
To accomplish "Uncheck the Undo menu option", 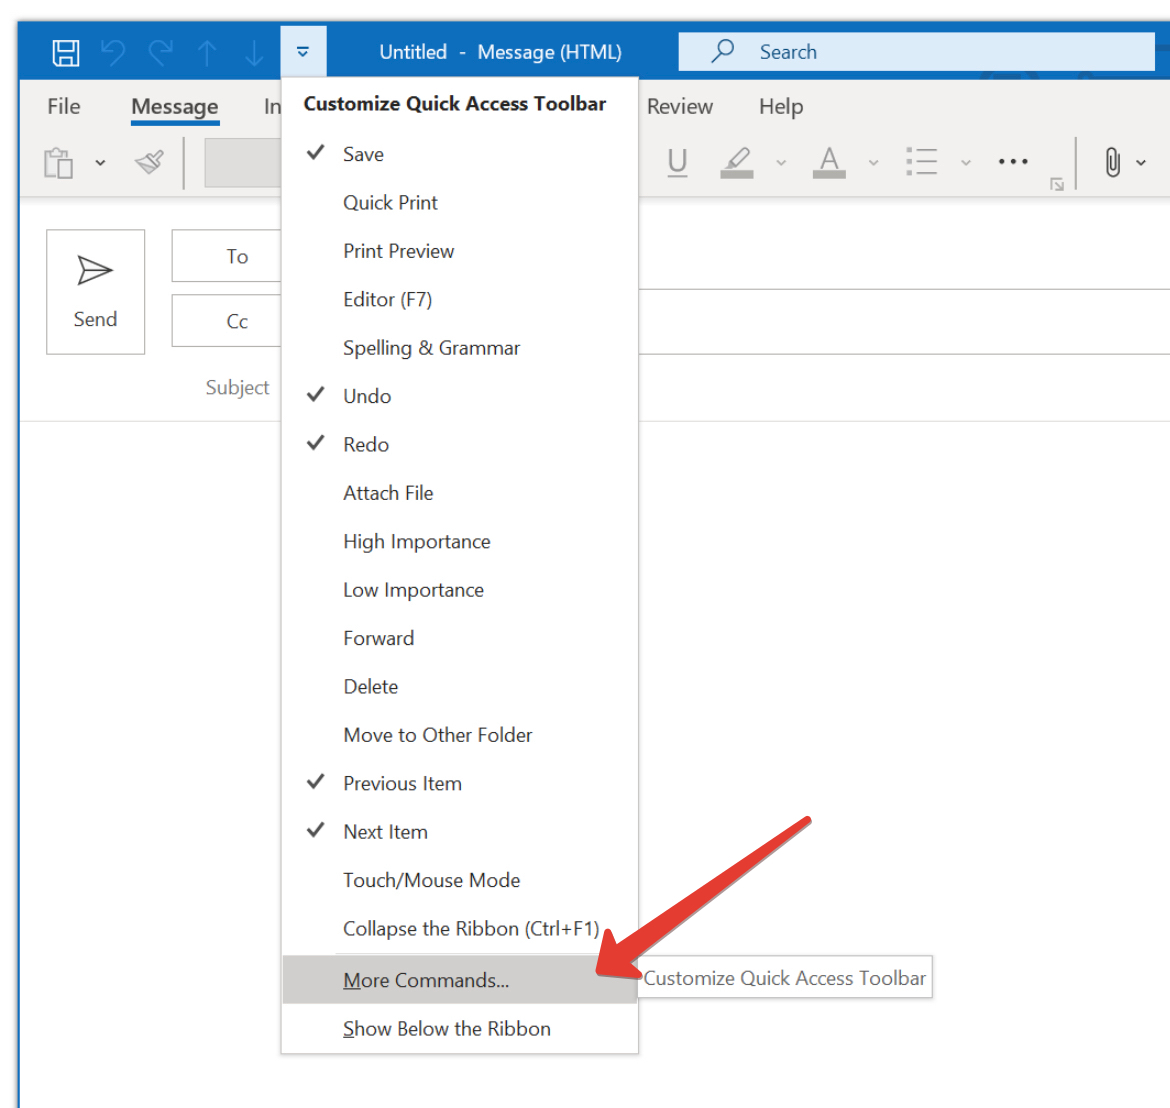I will coord(367,396).
